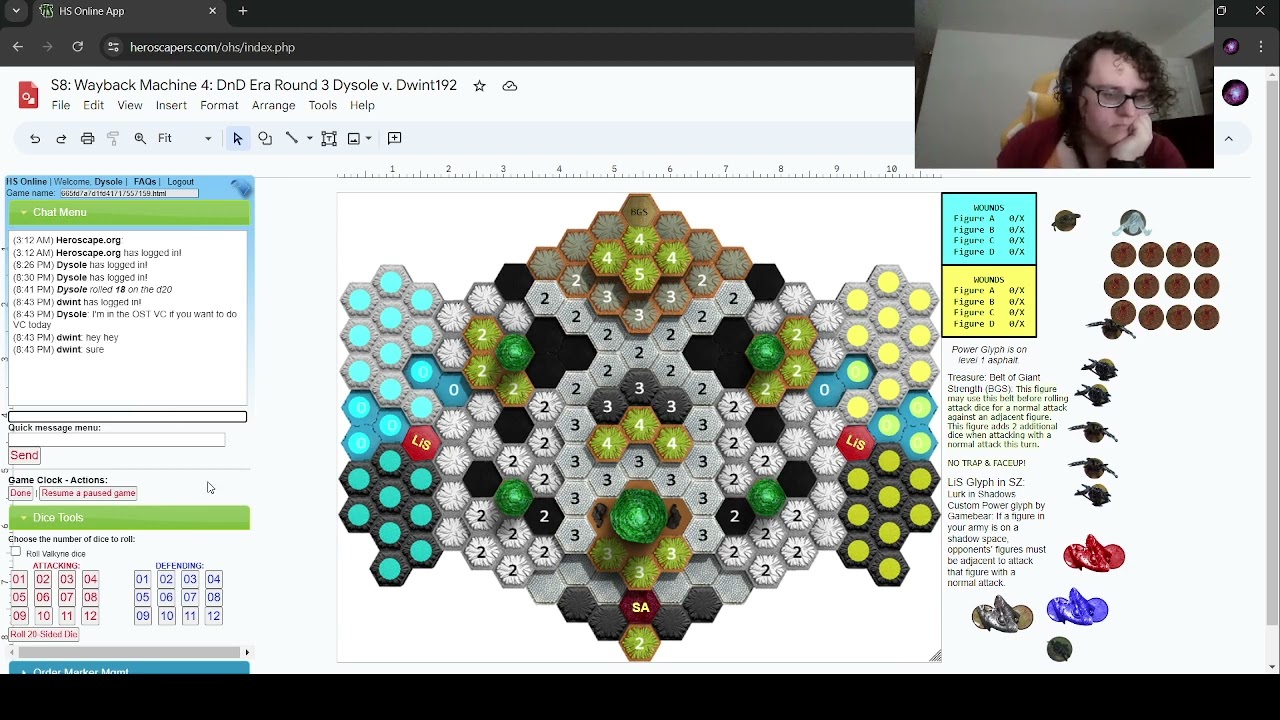Image resolution: width=1280 pixels, height=720 pixels.
Task: Click the left panel horizontal scrollbar
Action: tap(129, 652)
